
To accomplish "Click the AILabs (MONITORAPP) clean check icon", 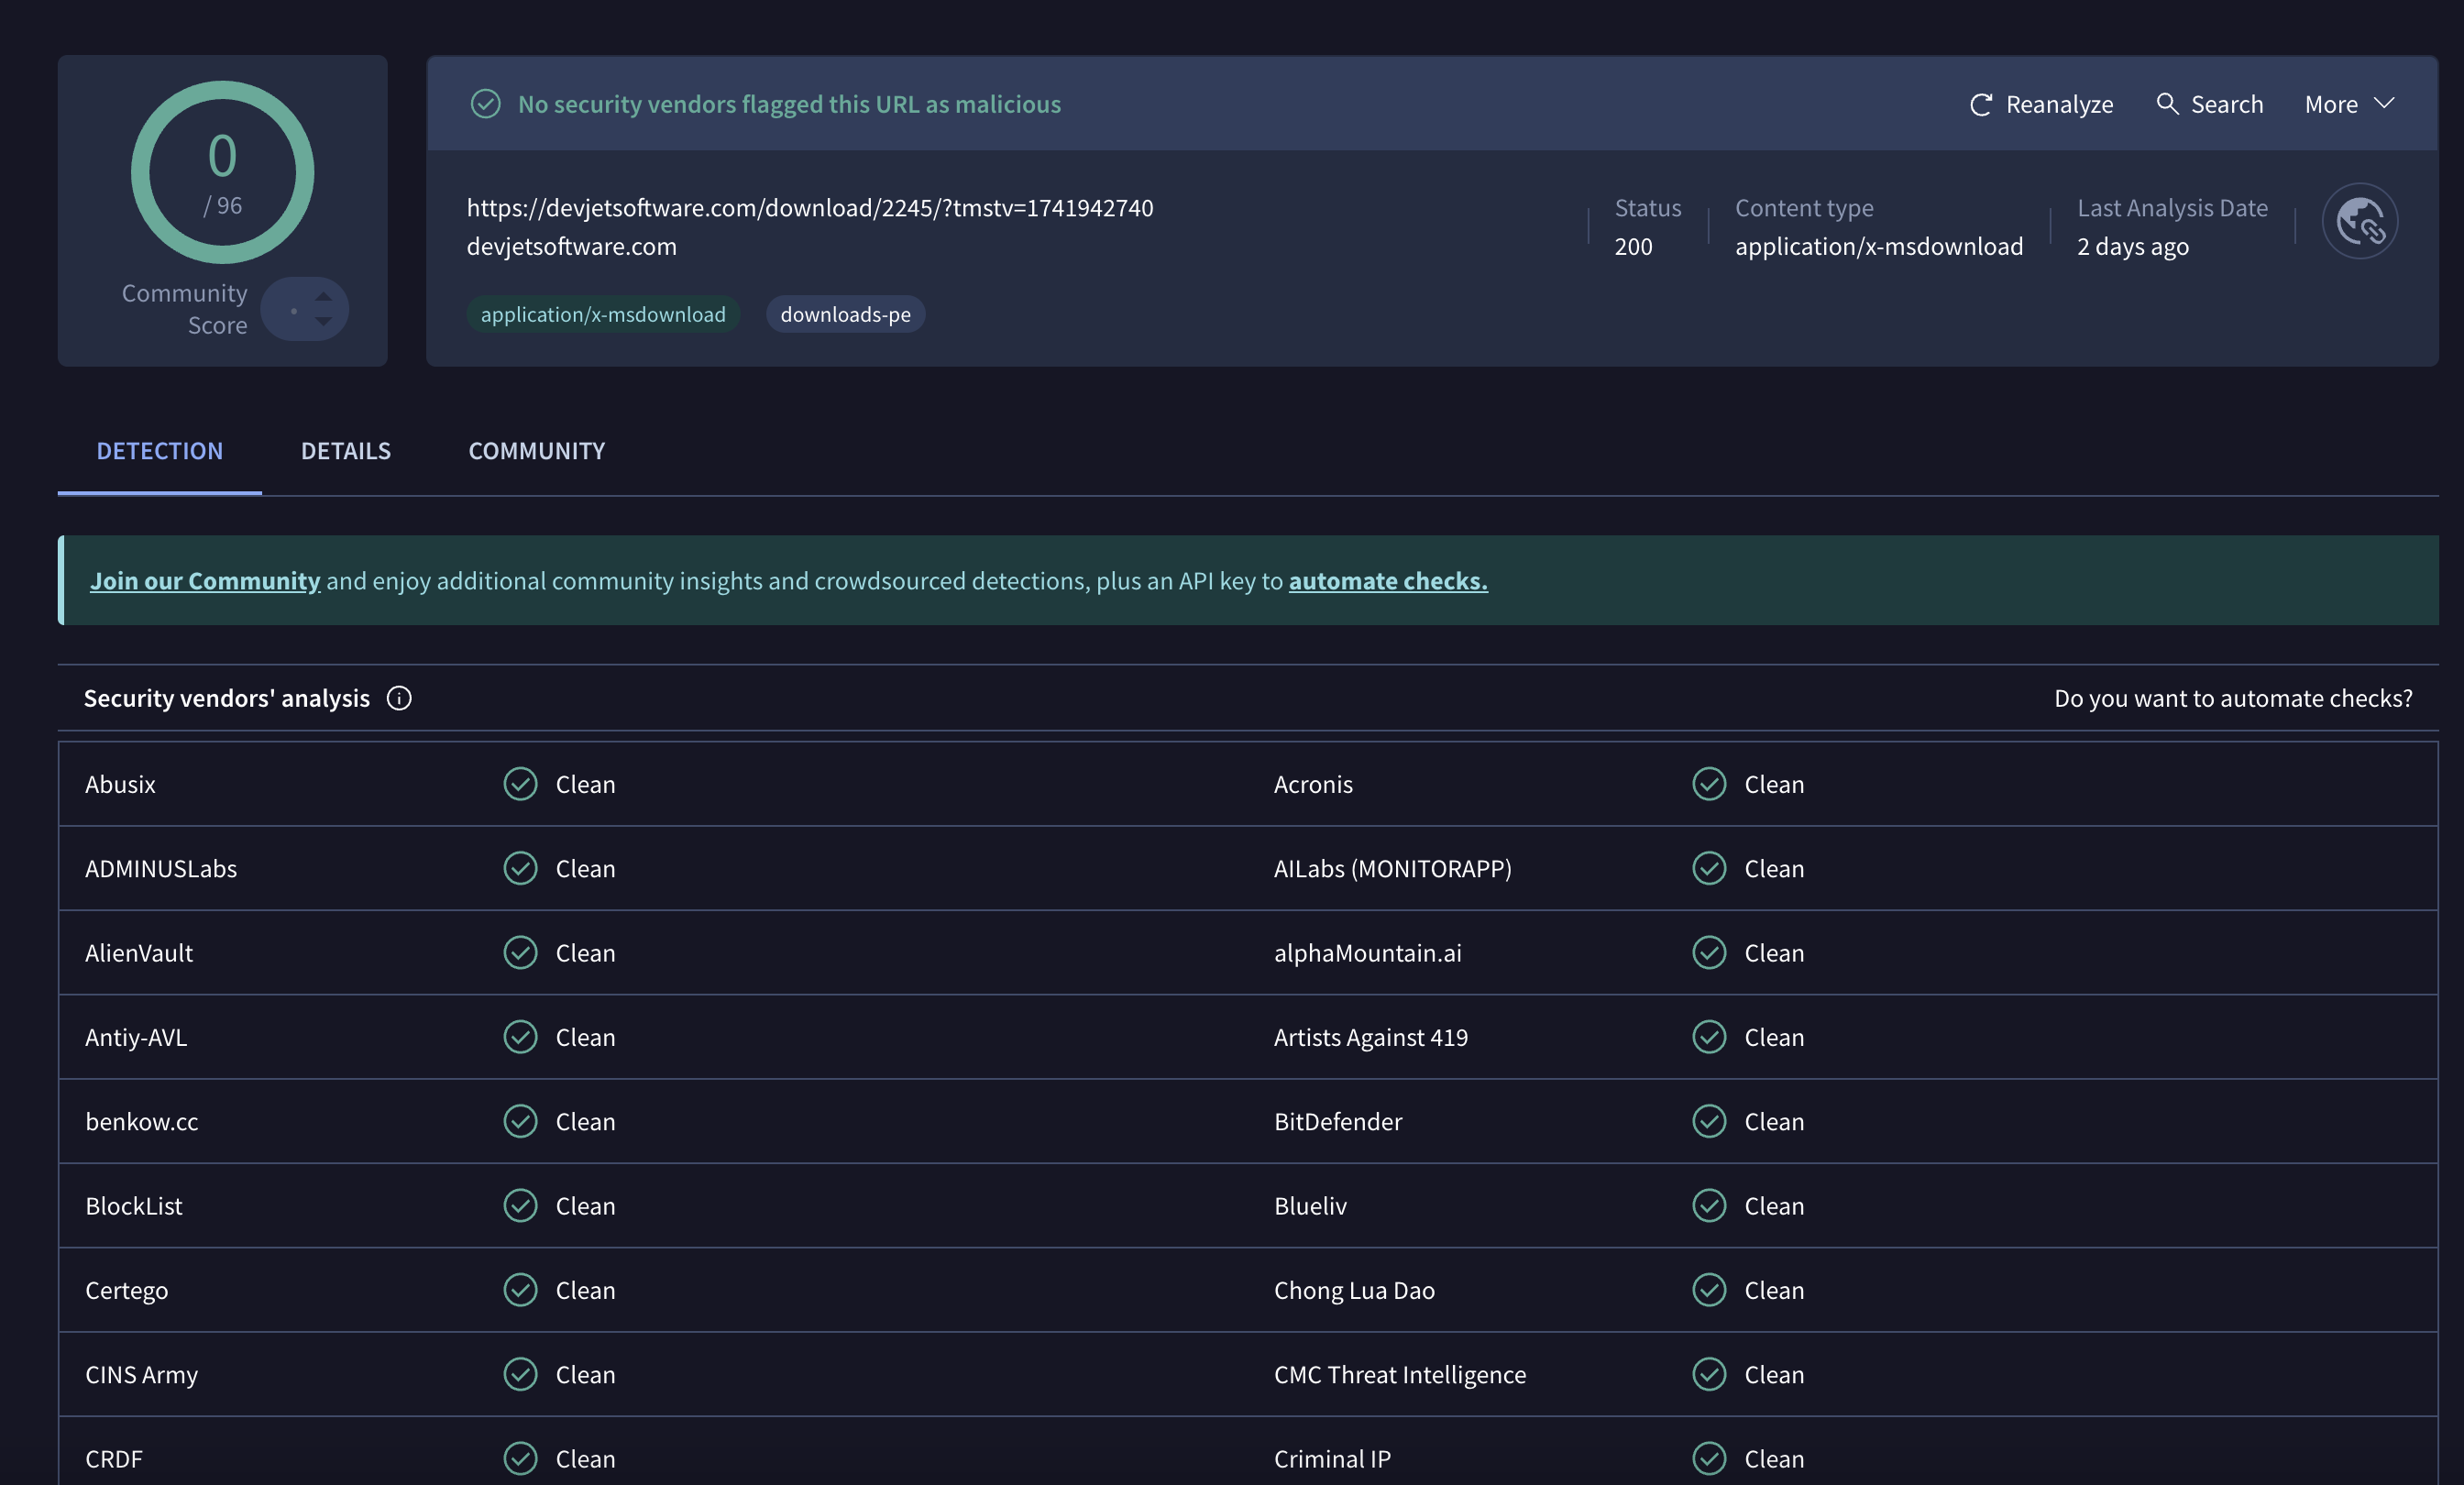I will coord(1709,868).
